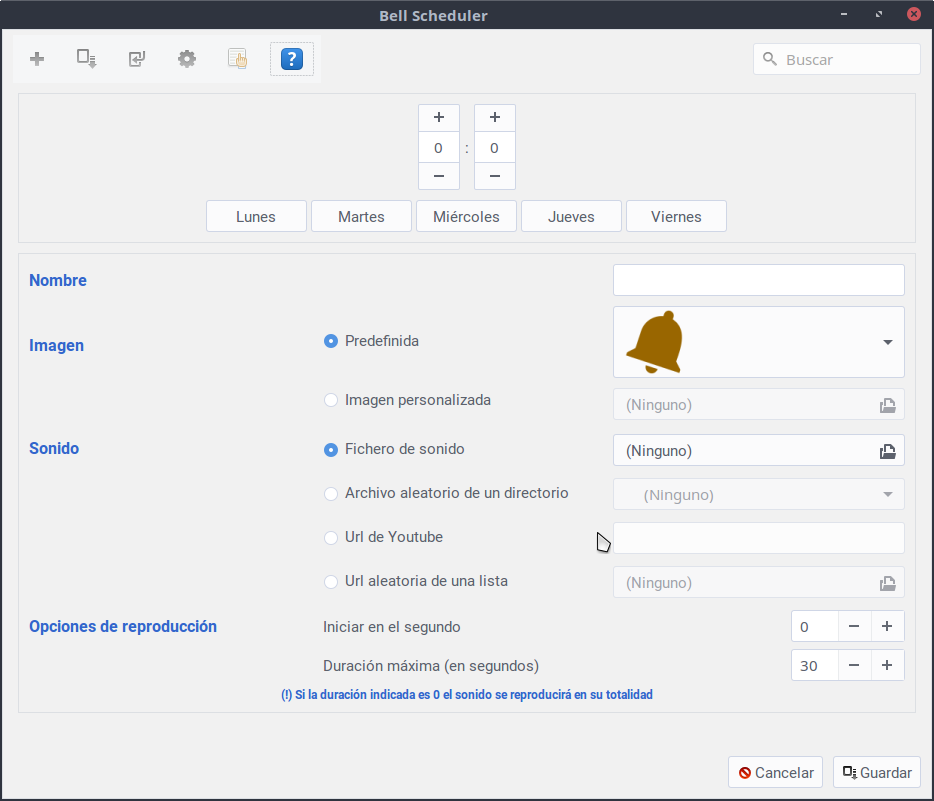Open the predefined bell image dropdown
This screenshot has width=934, height=801.
pos(887,342)
